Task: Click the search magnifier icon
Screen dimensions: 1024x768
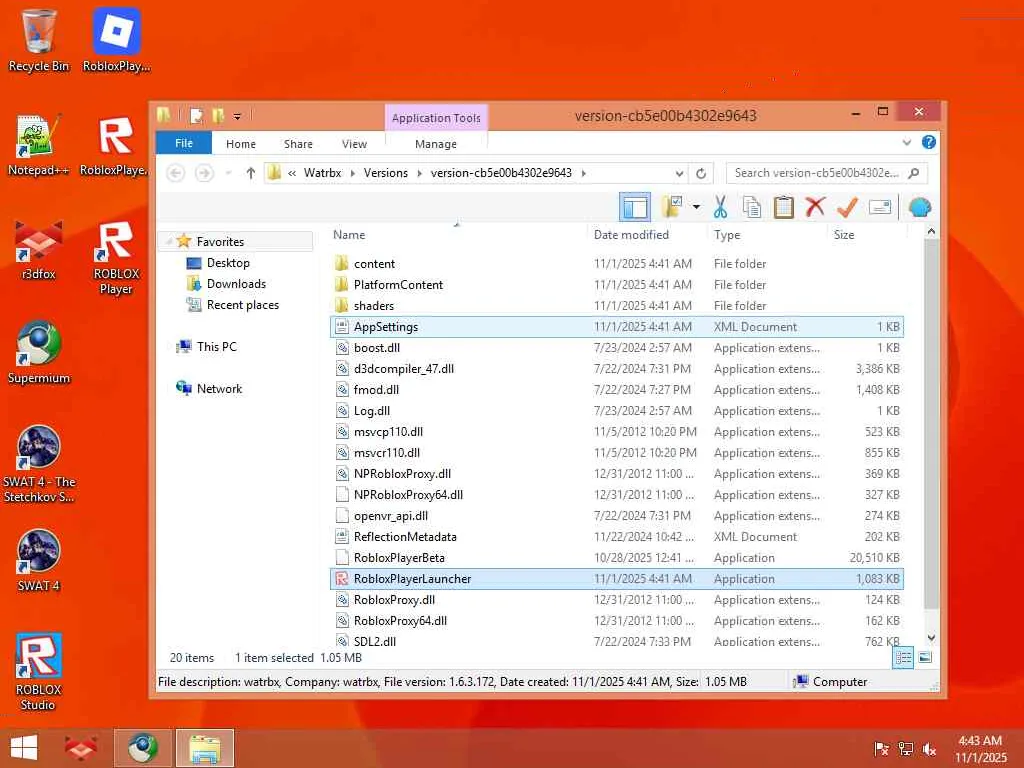Action: coord(914,173)
